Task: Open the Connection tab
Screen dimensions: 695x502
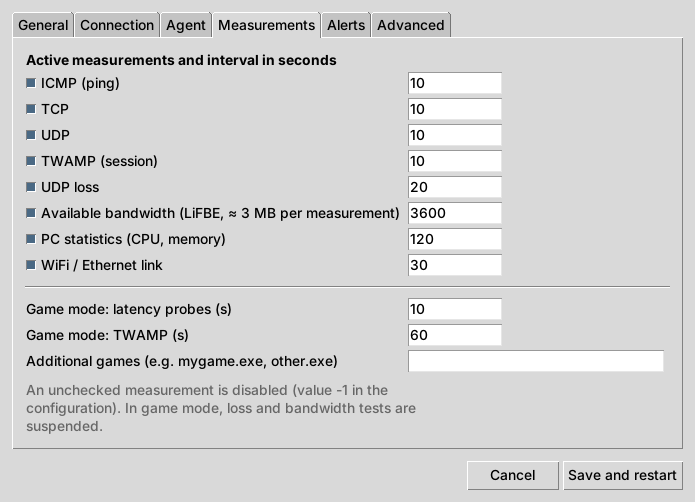Action: click(117, 25)
